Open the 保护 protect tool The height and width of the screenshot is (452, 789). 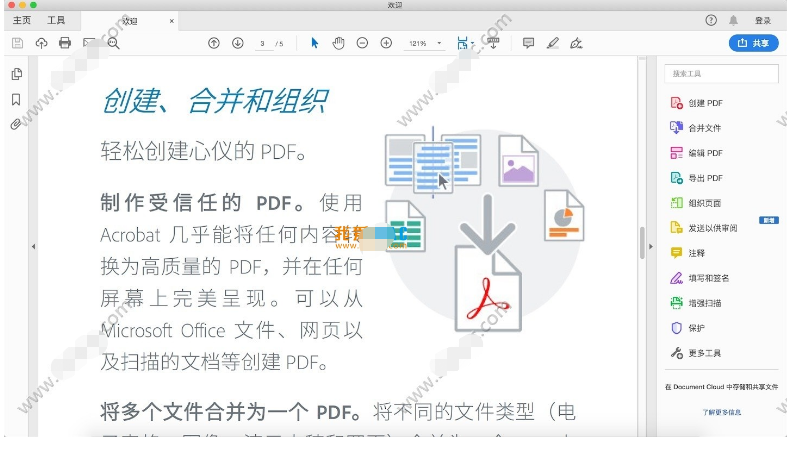(688, 328)
